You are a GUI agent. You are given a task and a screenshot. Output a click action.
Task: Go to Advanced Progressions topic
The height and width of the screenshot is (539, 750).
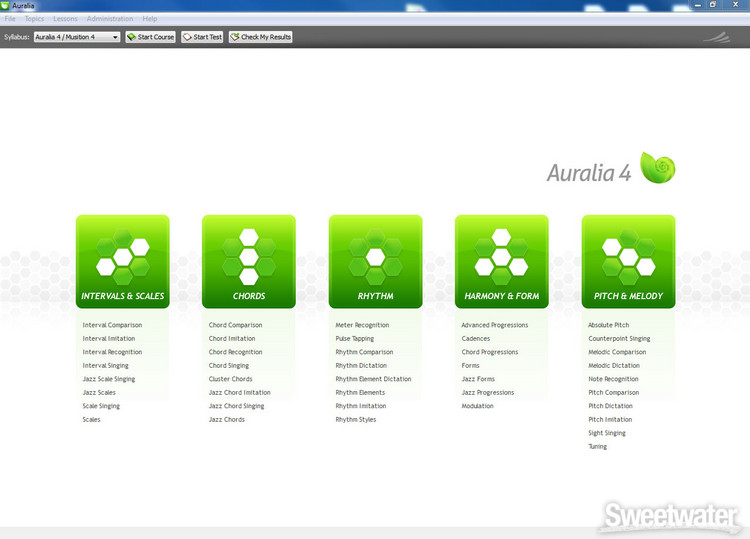tap(494, 325)
